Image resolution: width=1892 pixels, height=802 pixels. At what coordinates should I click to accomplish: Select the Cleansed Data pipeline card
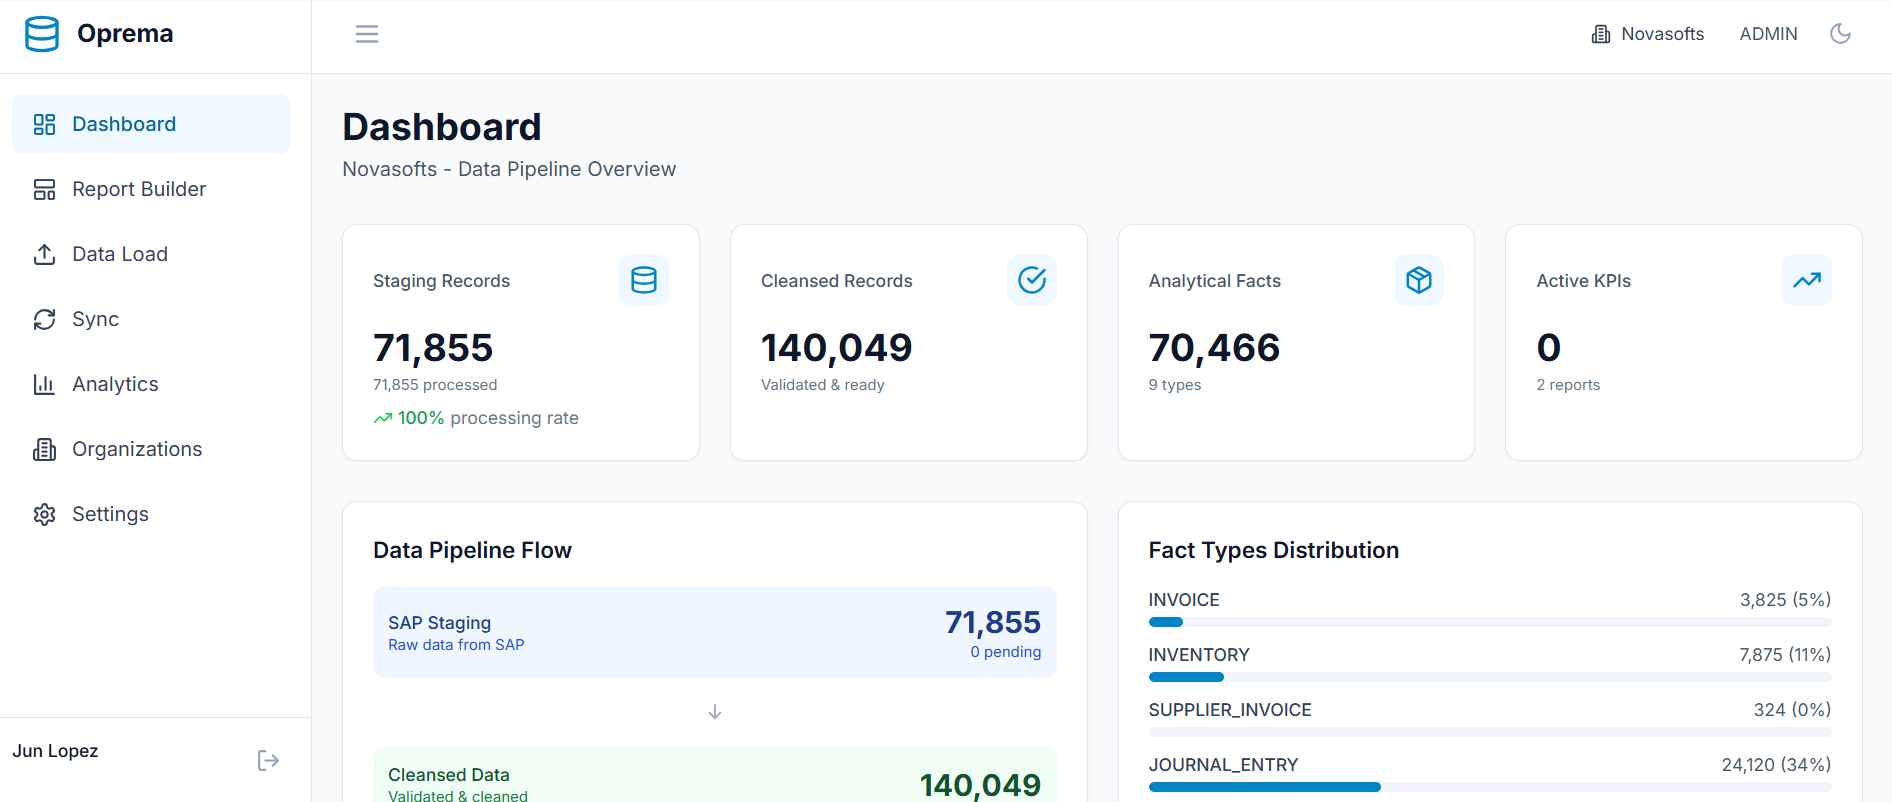(715, 775)
